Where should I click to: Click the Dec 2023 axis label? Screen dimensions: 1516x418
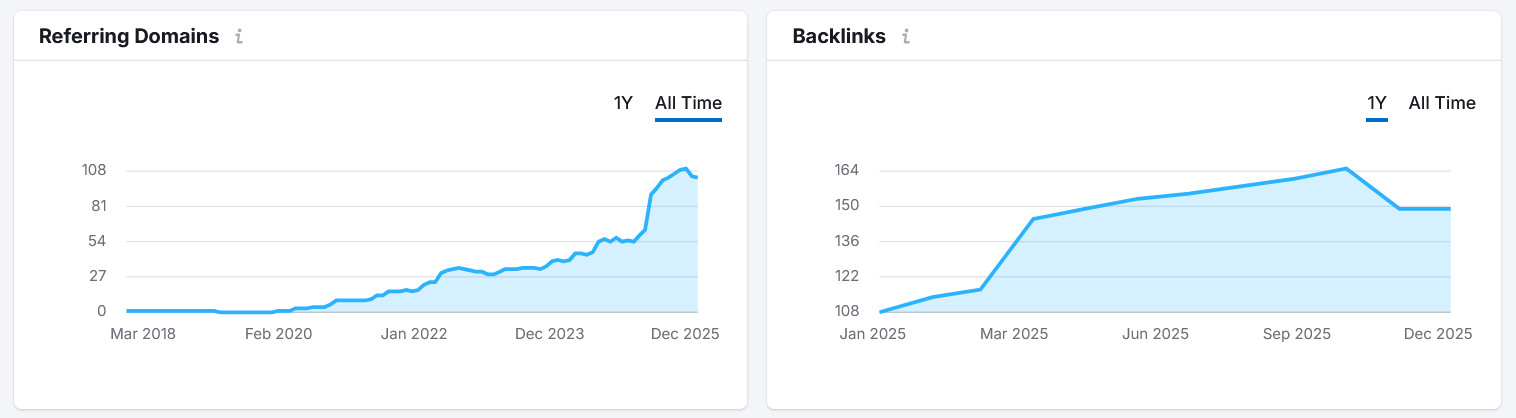pyautogui.click(x=550, y=334)
